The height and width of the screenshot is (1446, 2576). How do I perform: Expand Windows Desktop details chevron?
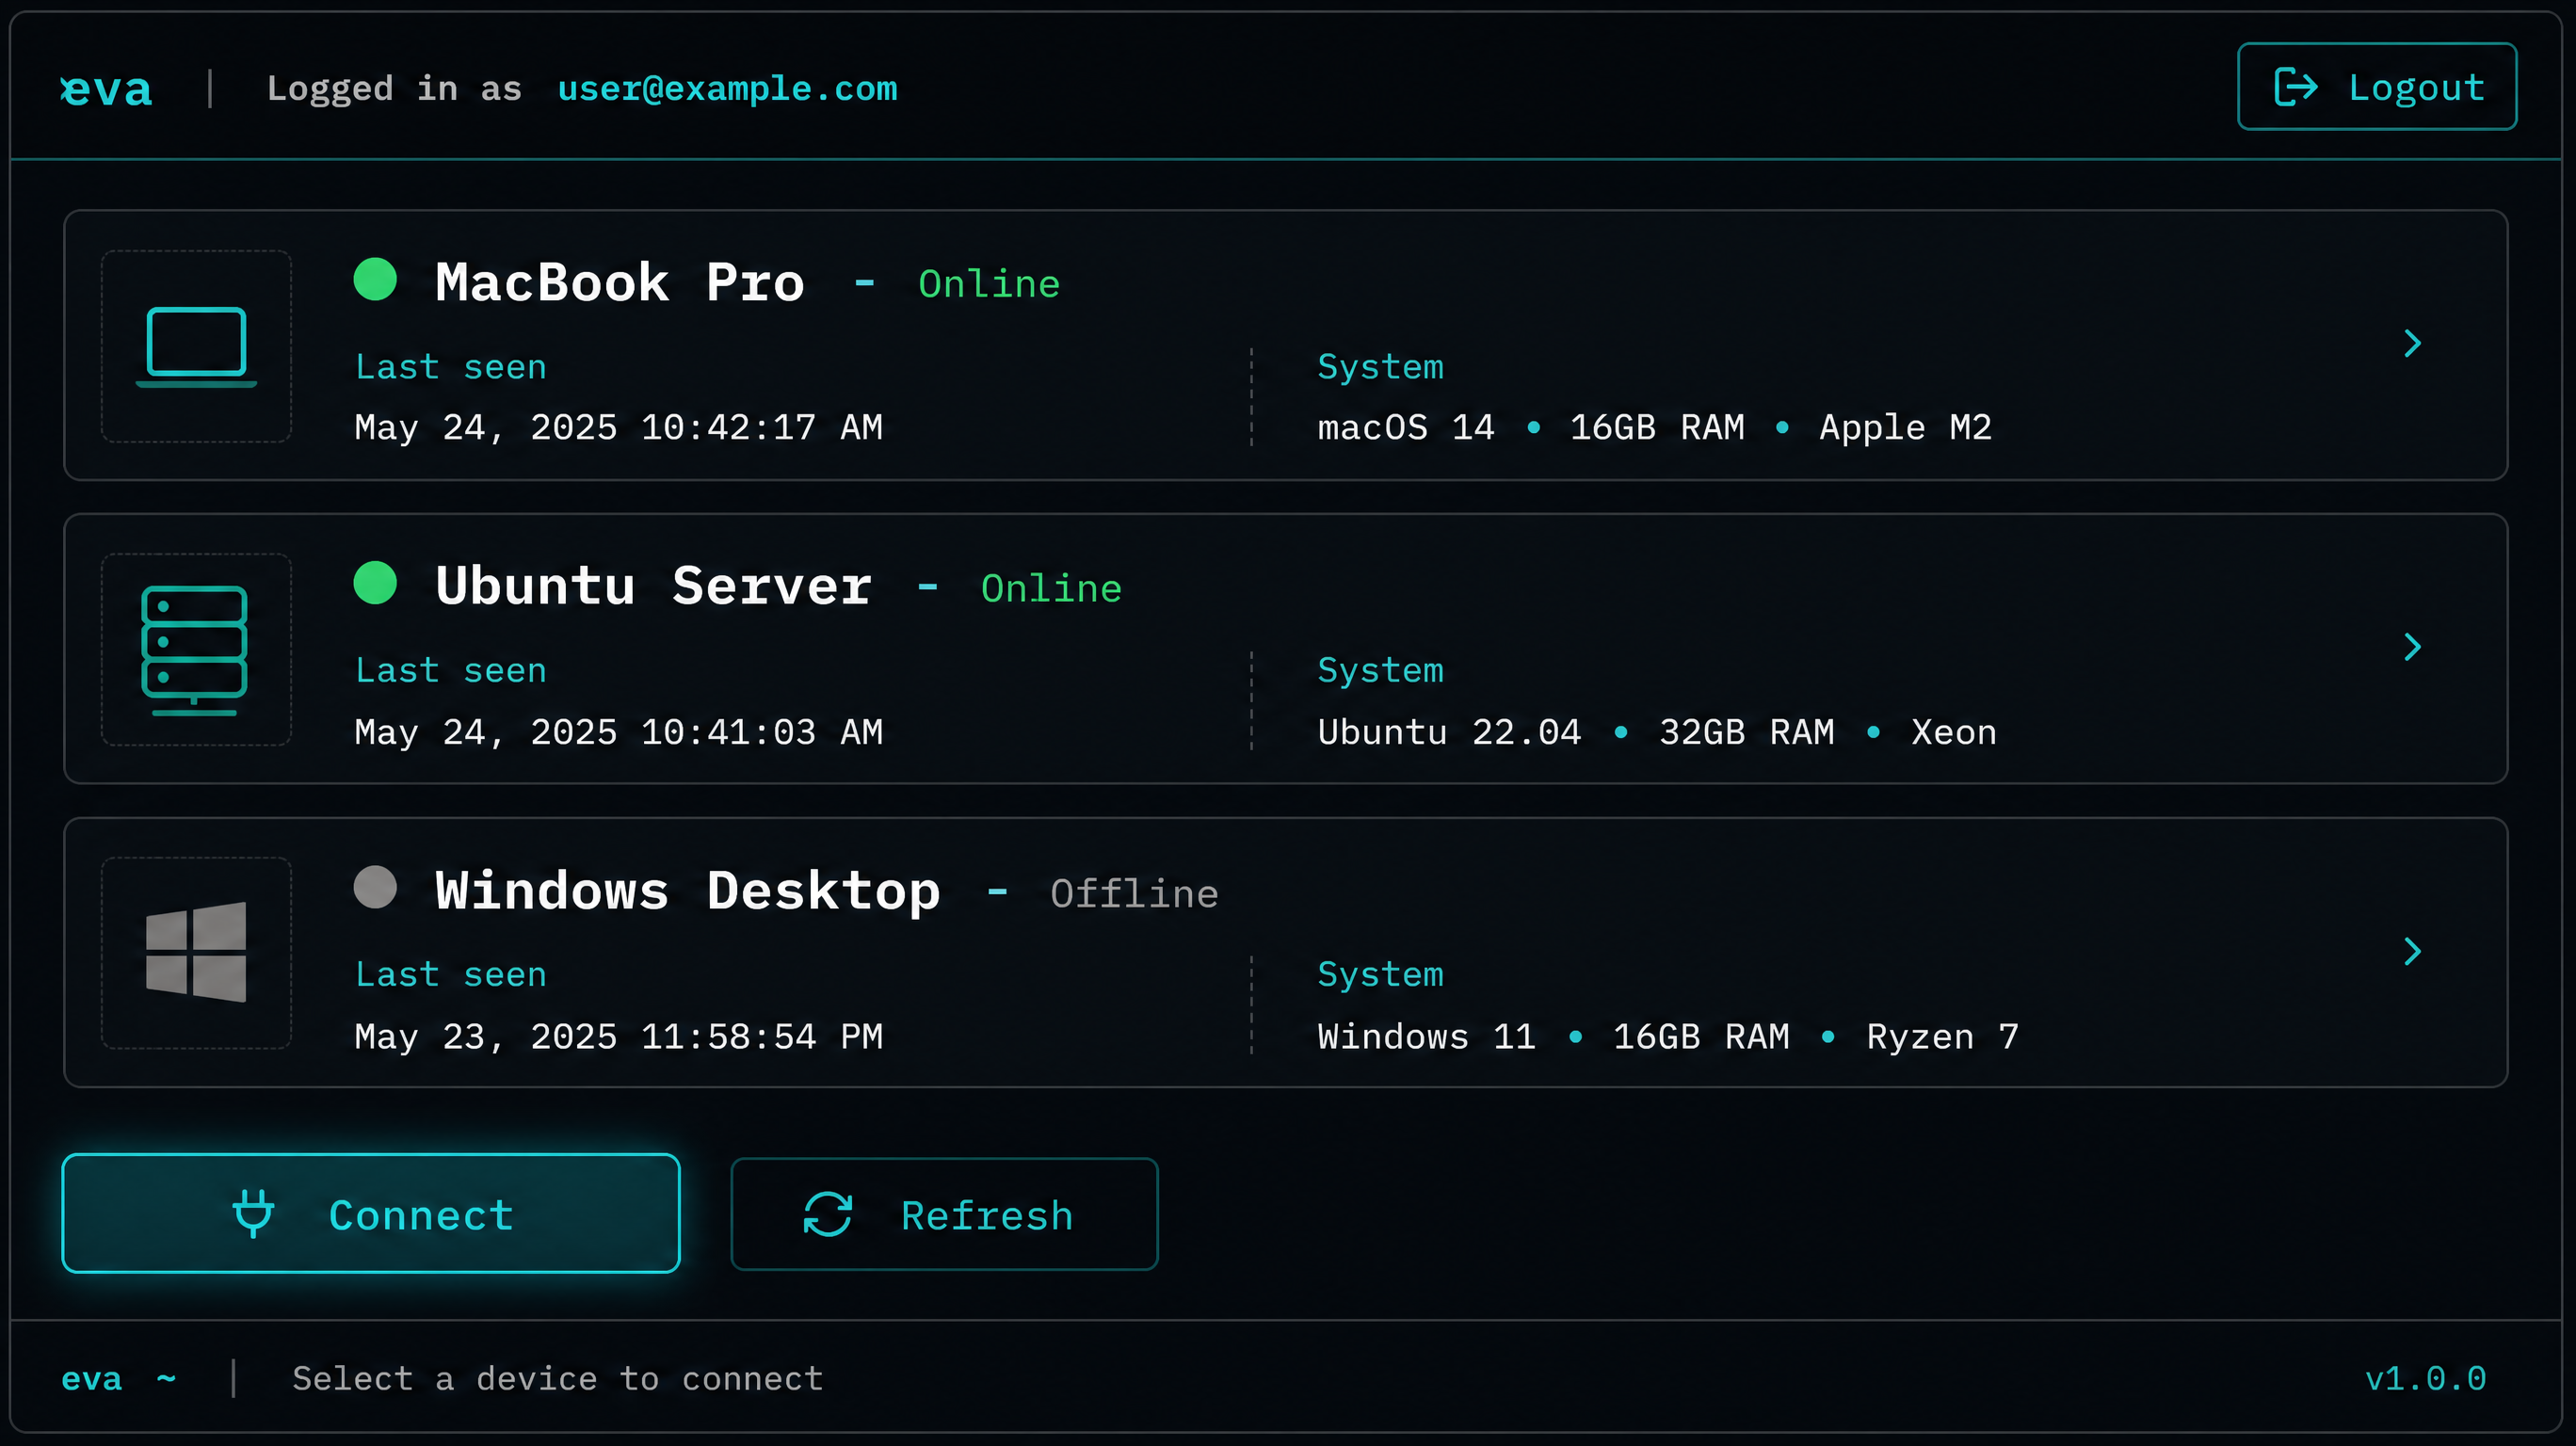point(2412,951)
